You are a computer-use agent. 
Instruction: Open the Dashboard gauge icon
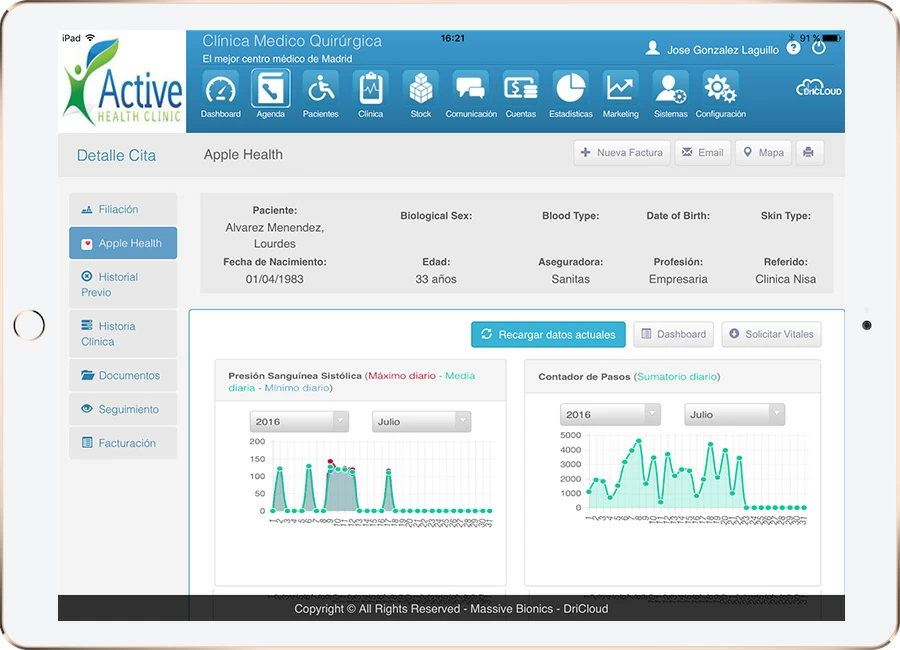point(220,89)
